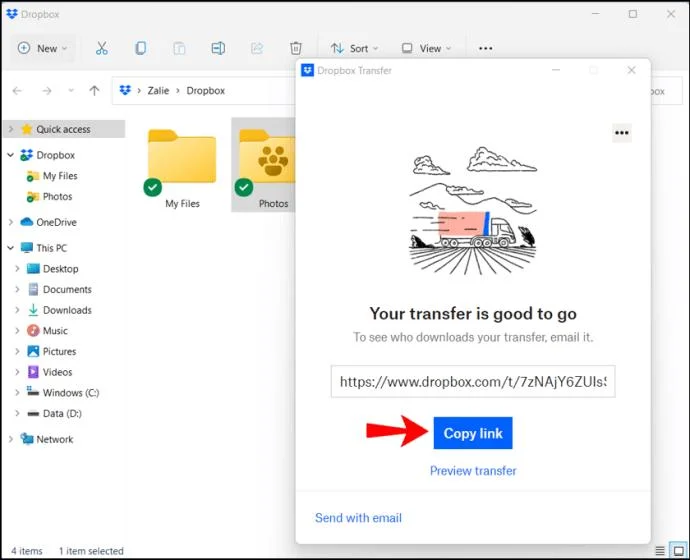The width and height of the screenshot is (690, 560).
Task: Click Dropbox in the address breadcrumb
Action: click(206, 91)
